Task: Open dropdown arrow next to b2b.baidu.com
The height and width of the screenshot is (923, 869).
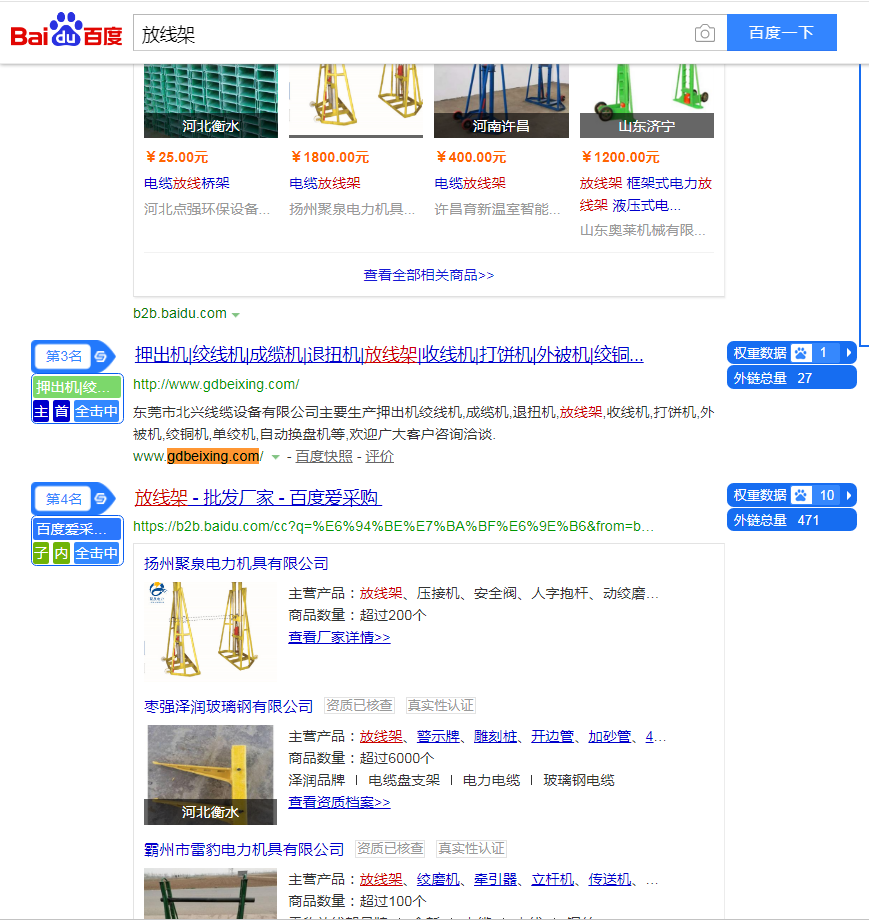Action: 236,315
